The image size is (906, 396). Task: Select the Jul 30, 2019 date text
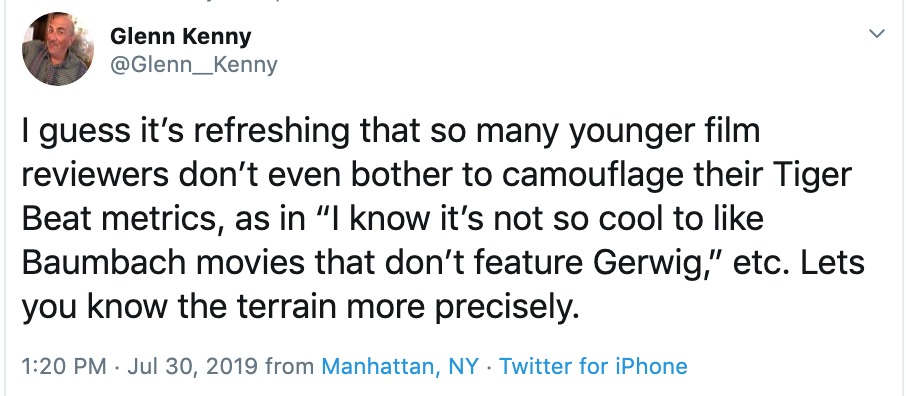coord(191,366)
